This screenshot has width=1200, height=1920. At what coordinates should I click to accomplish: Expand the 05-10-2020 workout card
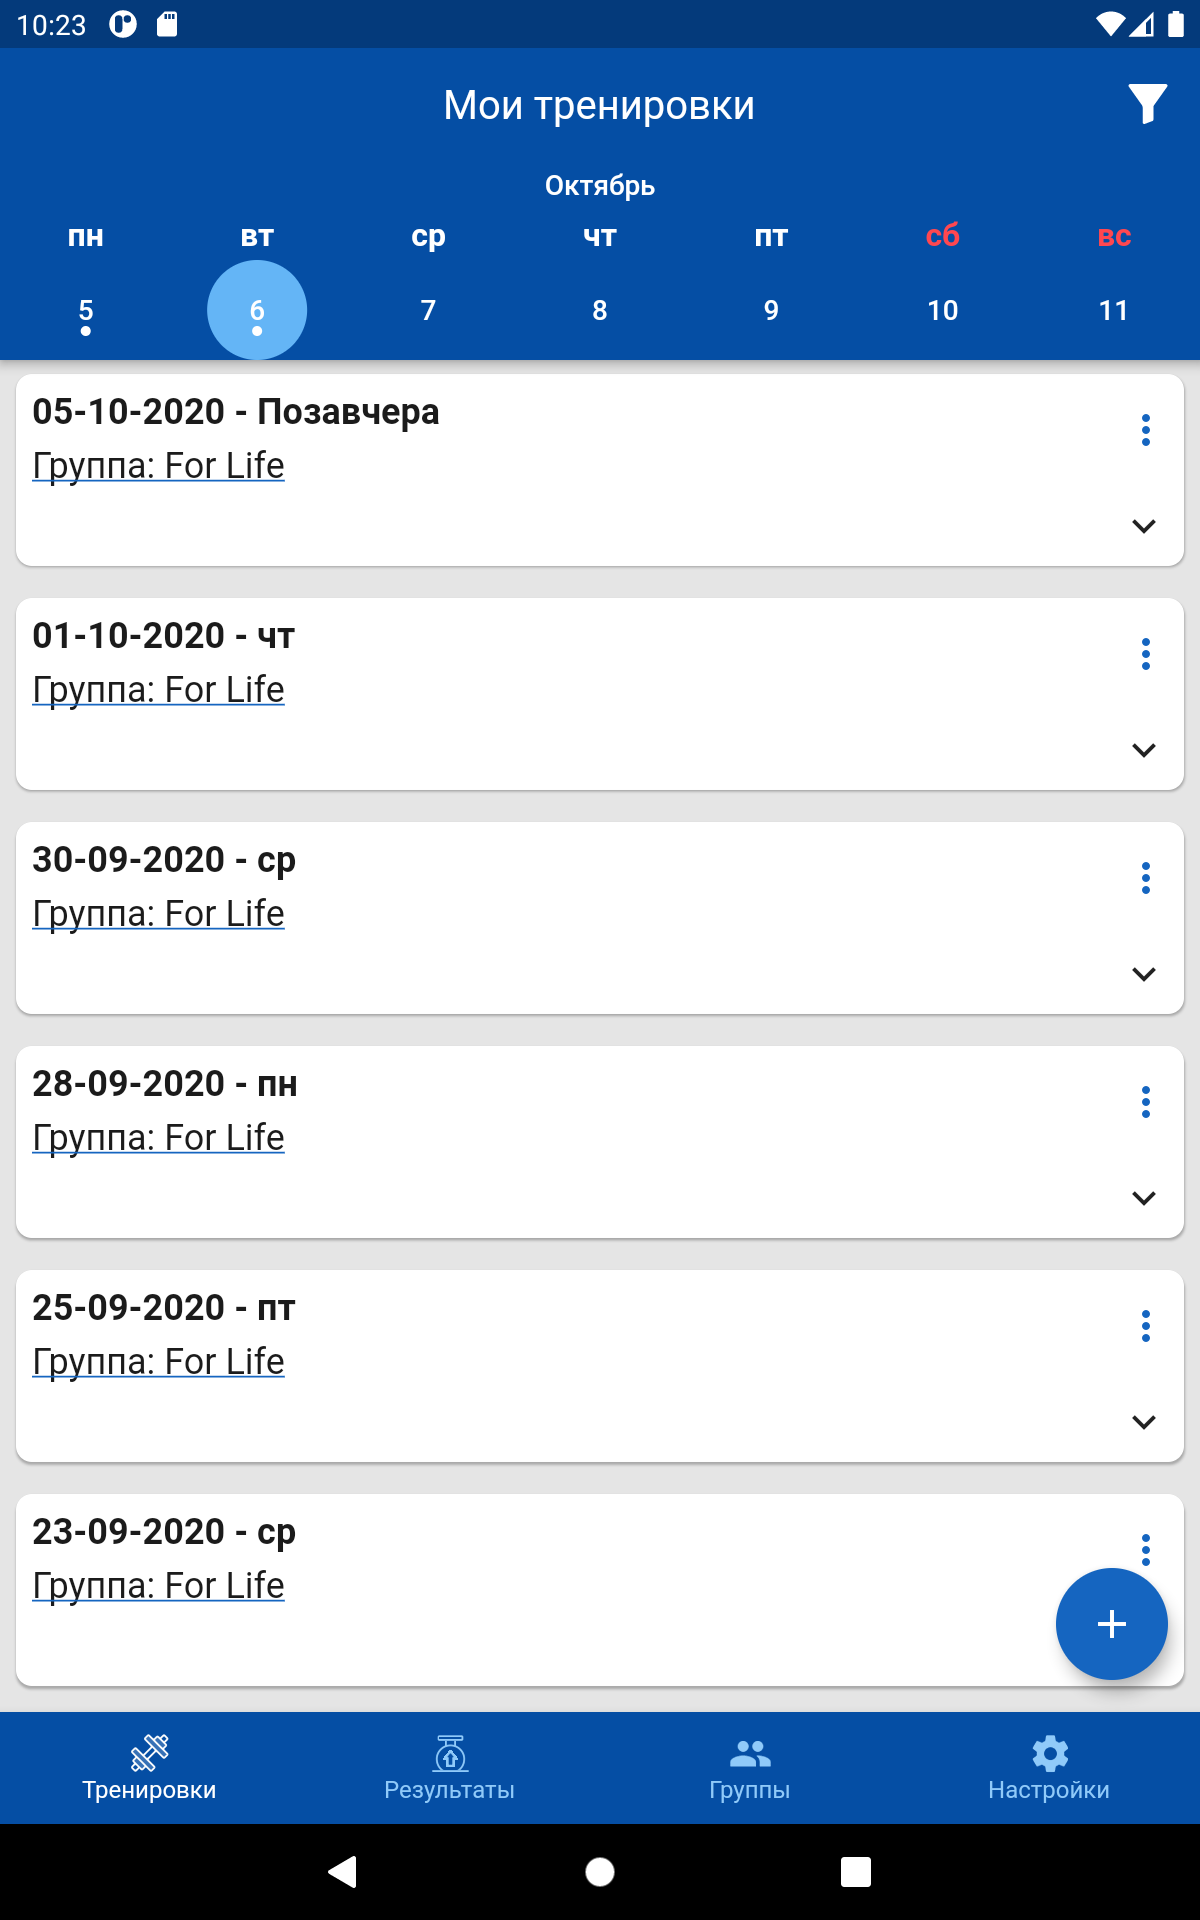tap(1143, 526)
